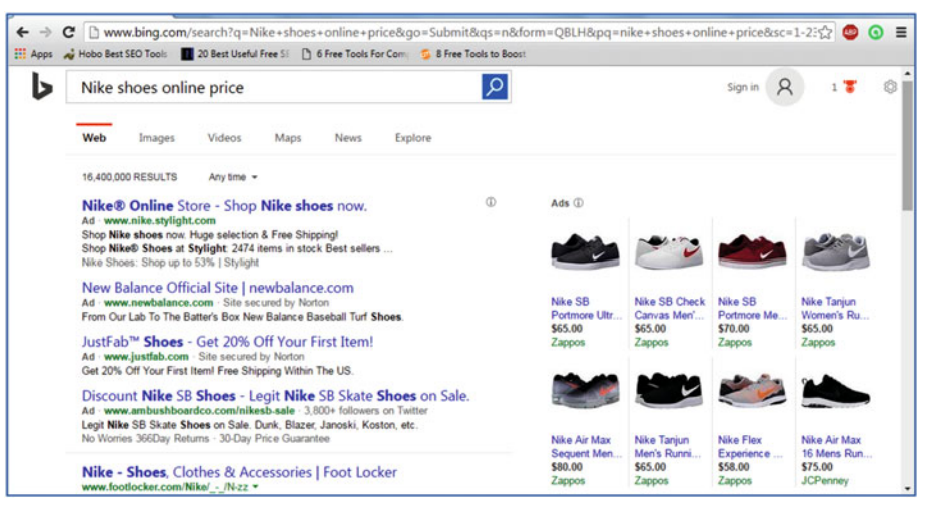Image resolution: width=946 pixels, height=518 pixels.
Task: Click the JCPenney seller link
Action: (825, 481)
